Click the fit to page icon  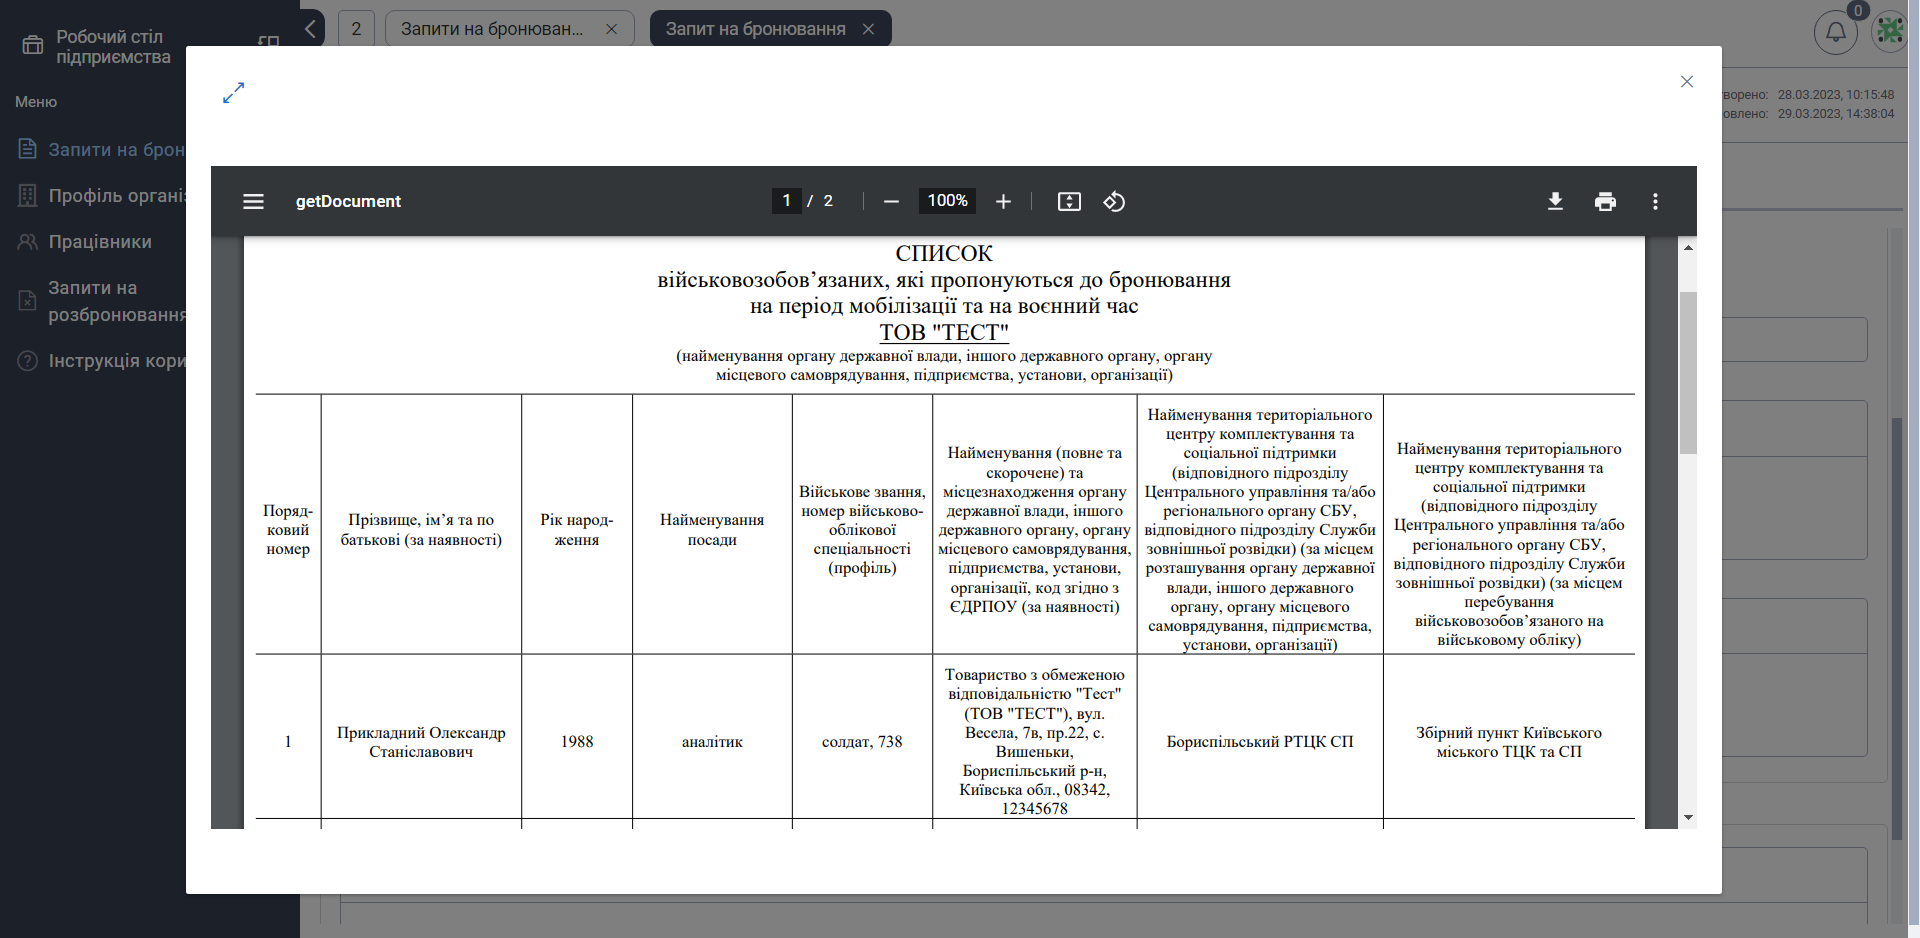click(x=1069, y=202)
